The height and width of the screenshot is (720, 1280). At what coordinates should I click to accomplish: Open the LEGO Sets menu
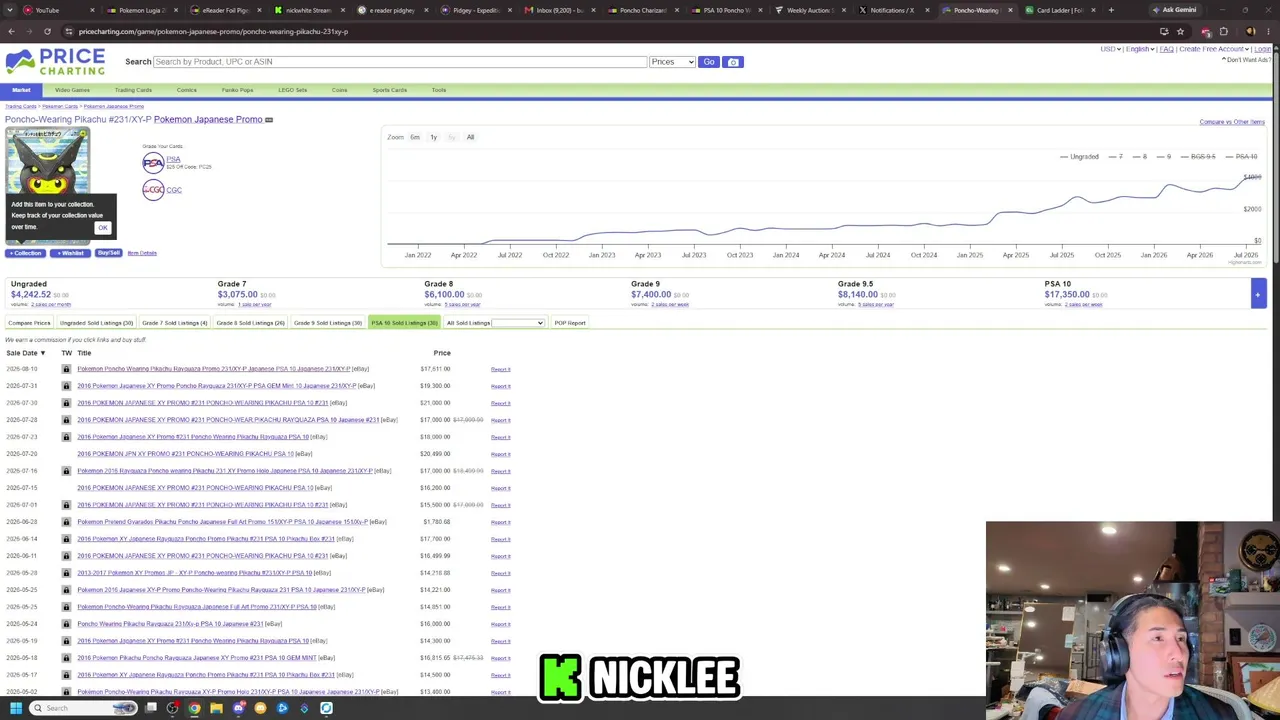tap(293, 90)
